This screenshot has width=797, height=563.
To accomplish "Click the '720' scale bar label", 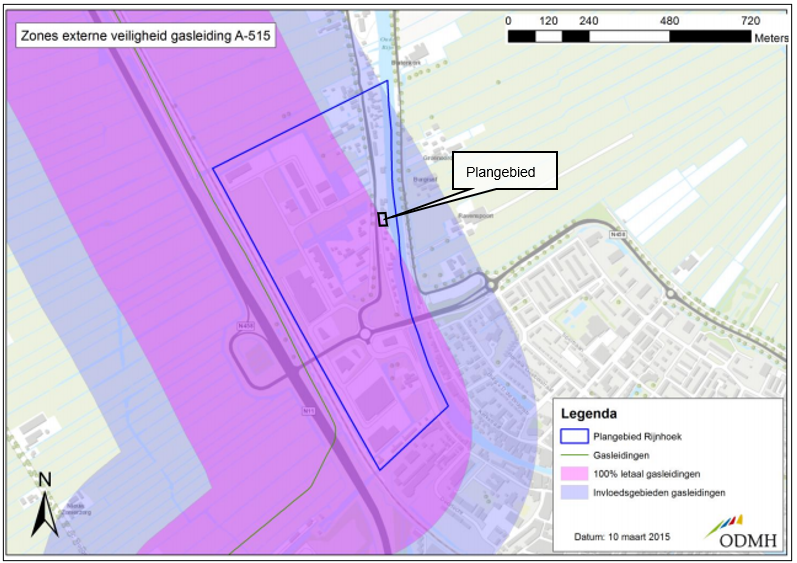I will coord(750,21).
